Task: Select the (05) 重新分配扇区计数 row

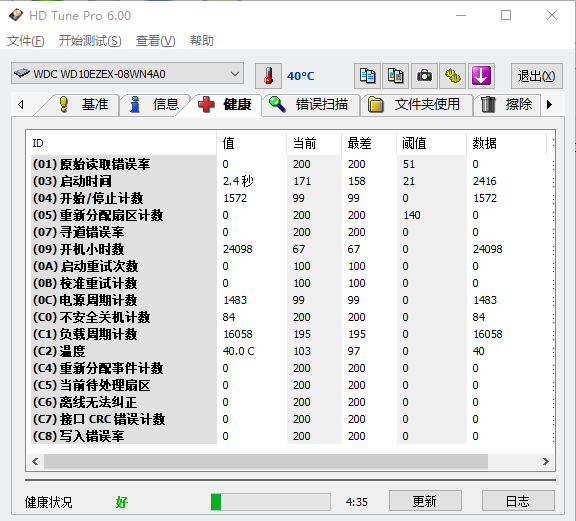Action: click(x=290, y=215)
